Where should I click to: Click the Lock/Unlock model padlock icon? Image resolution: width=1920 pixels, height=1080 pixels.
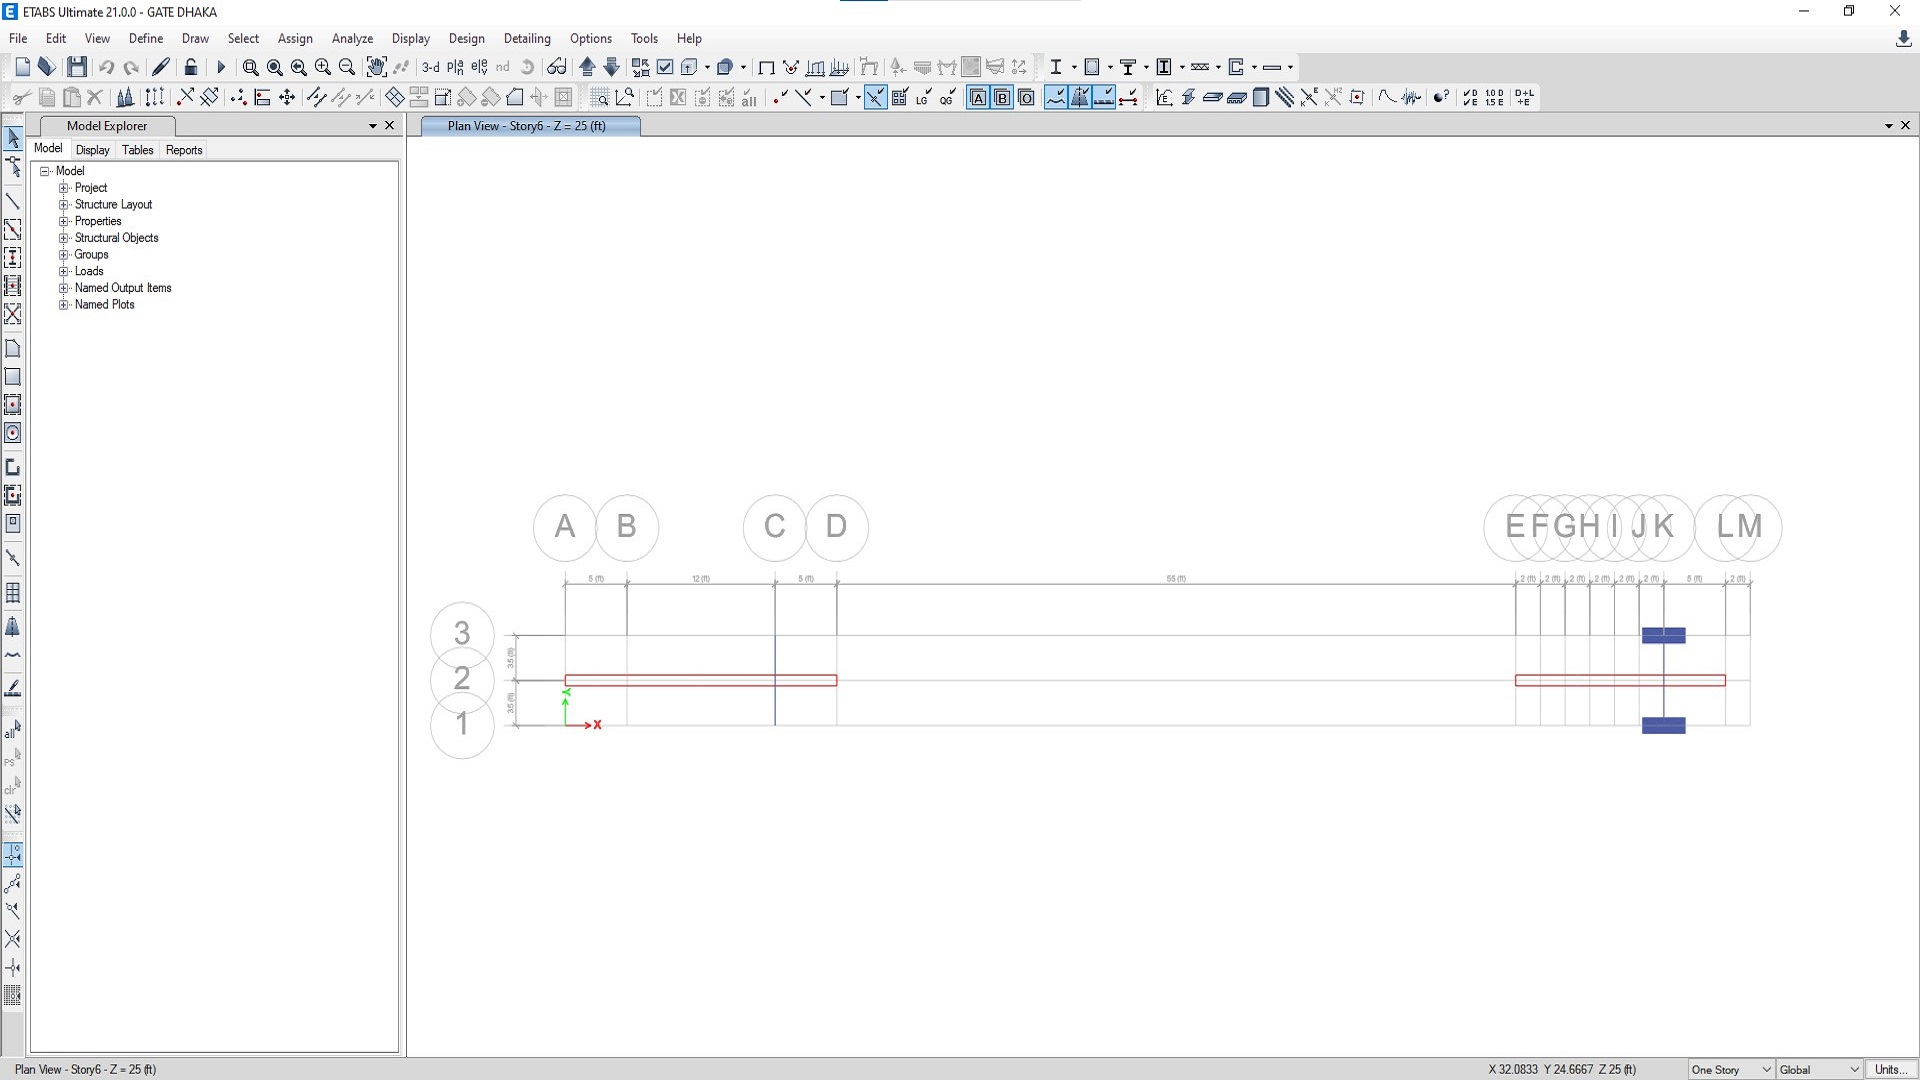[190, 67]
